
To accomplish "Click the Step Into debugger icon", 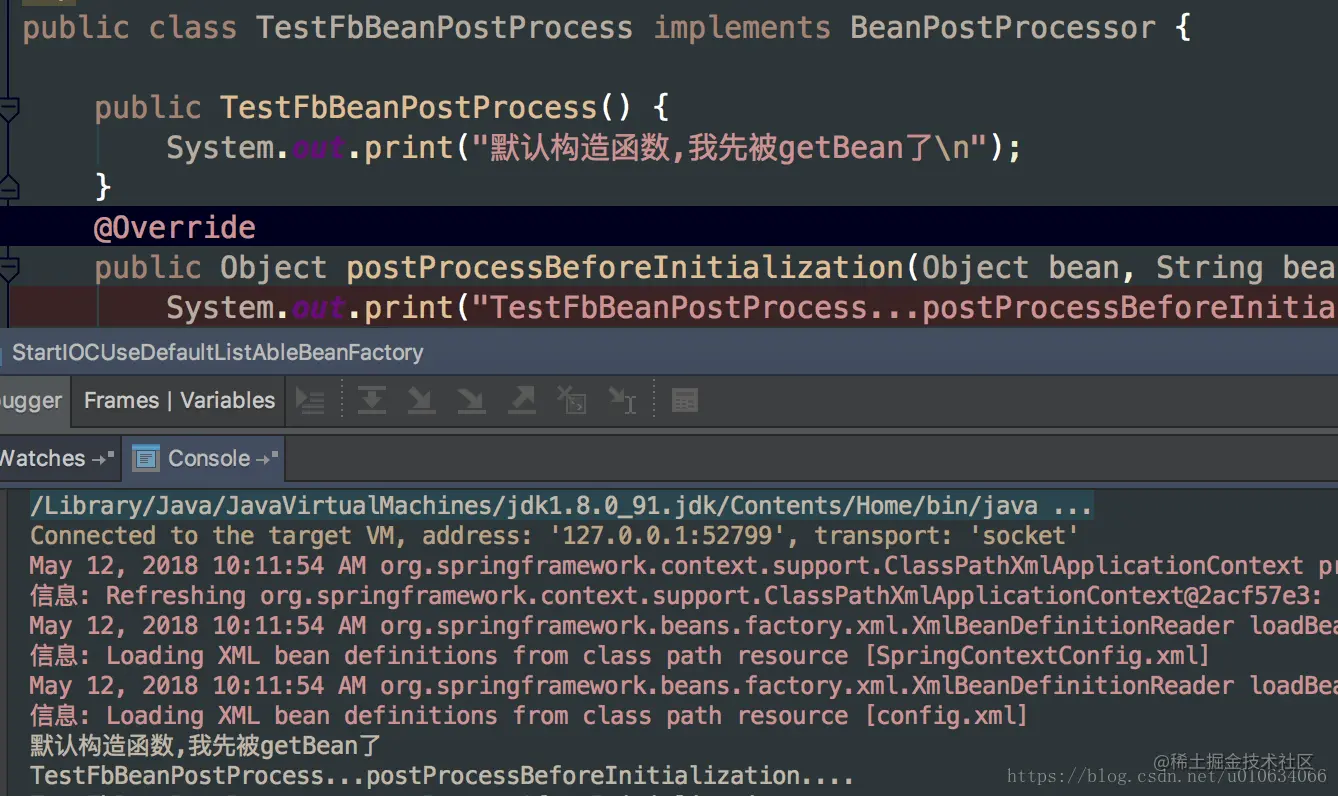I will coord(421,401).
